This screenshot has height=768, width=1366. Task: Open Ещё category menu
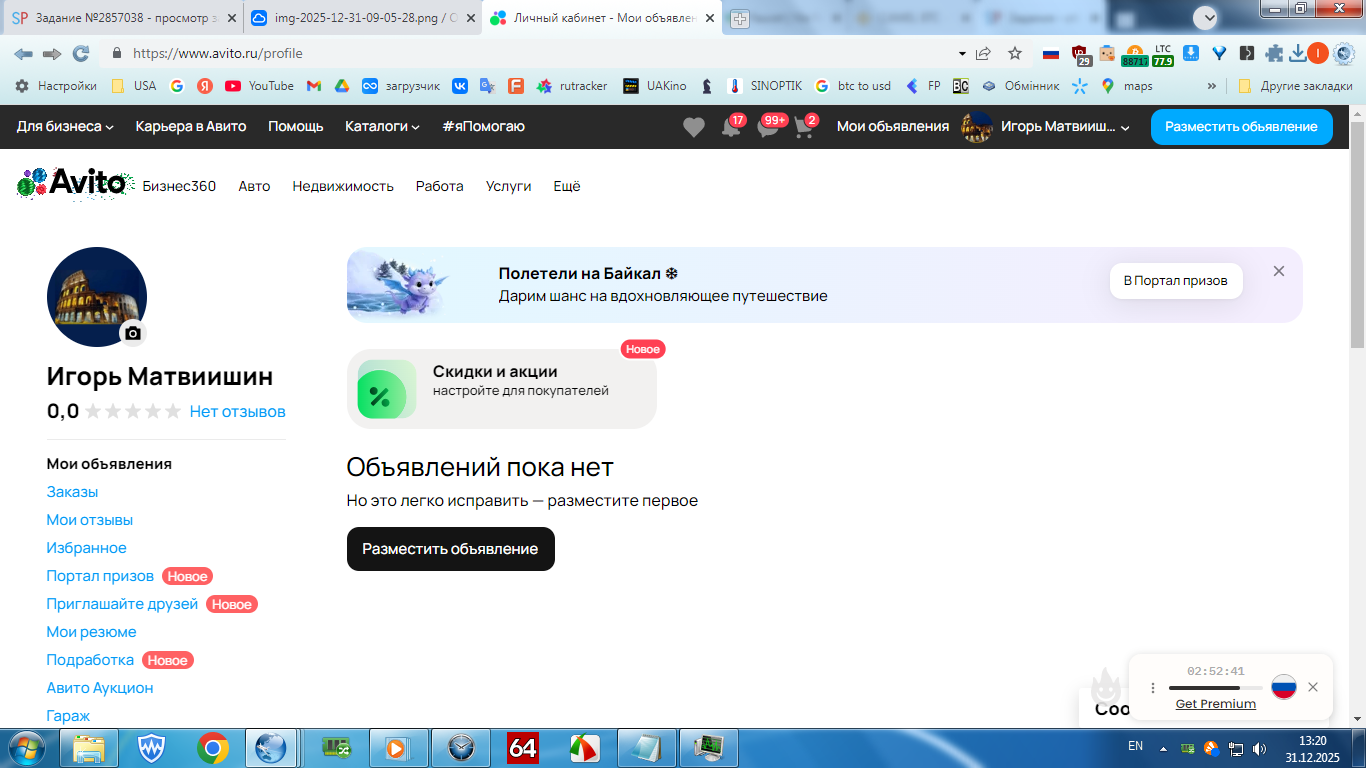click(567, 186)
